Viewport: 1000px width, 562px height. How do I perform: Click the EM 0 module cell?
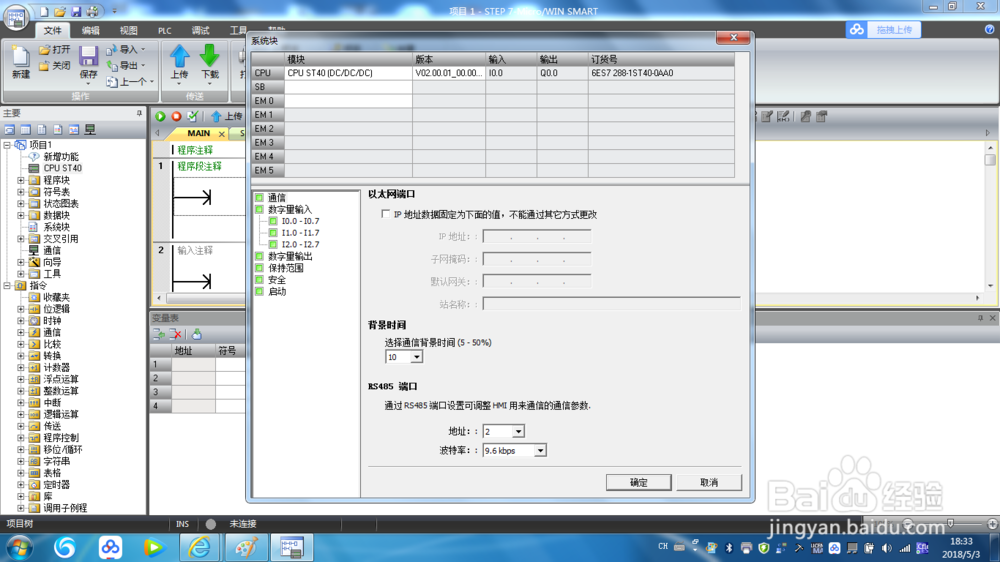[x=348, y=101]
